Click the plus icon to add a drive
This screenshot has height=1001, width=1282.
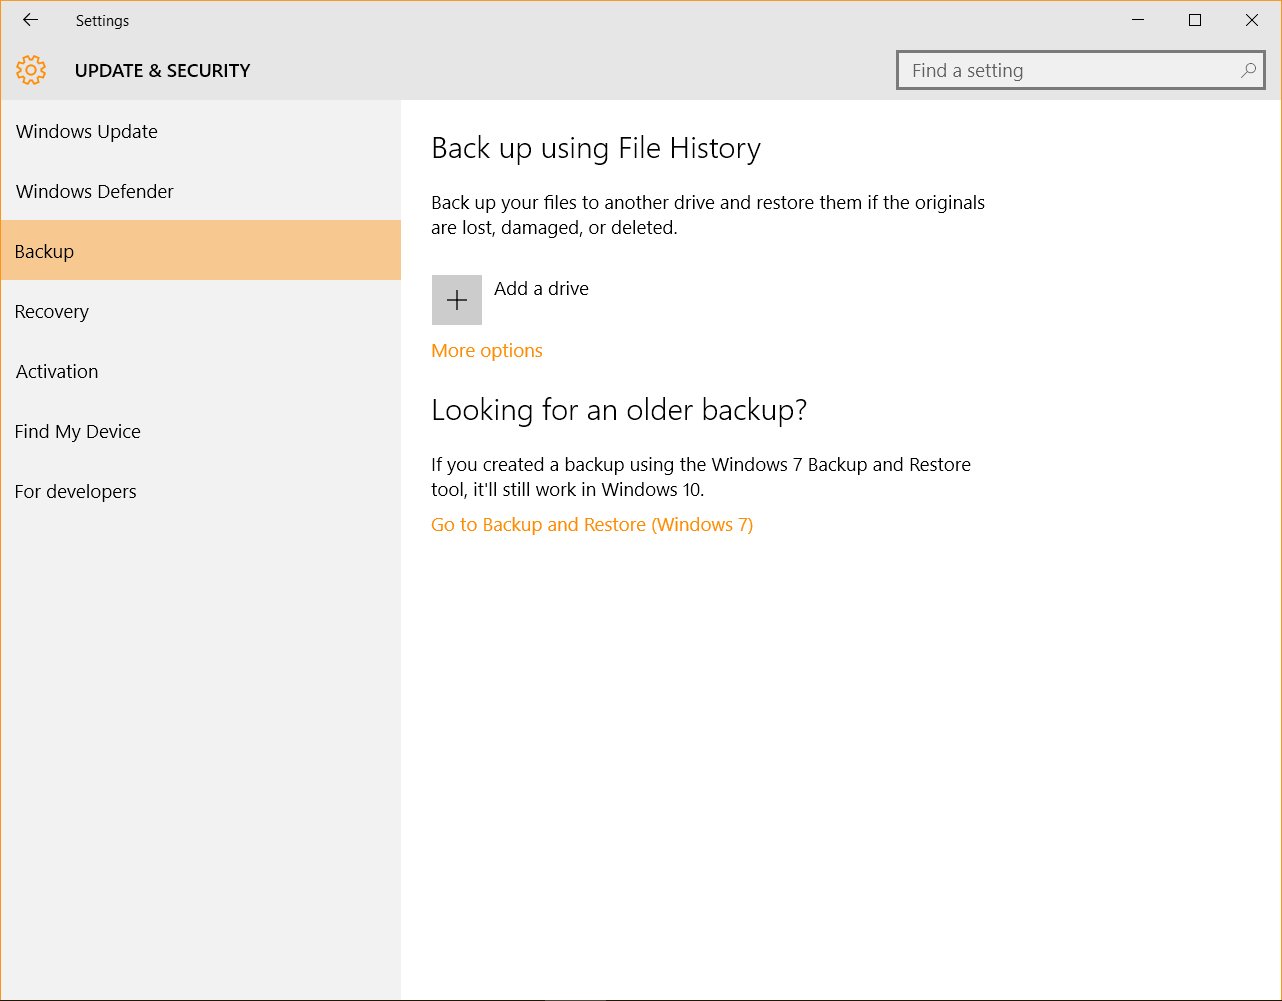click(x=457, y=300)
